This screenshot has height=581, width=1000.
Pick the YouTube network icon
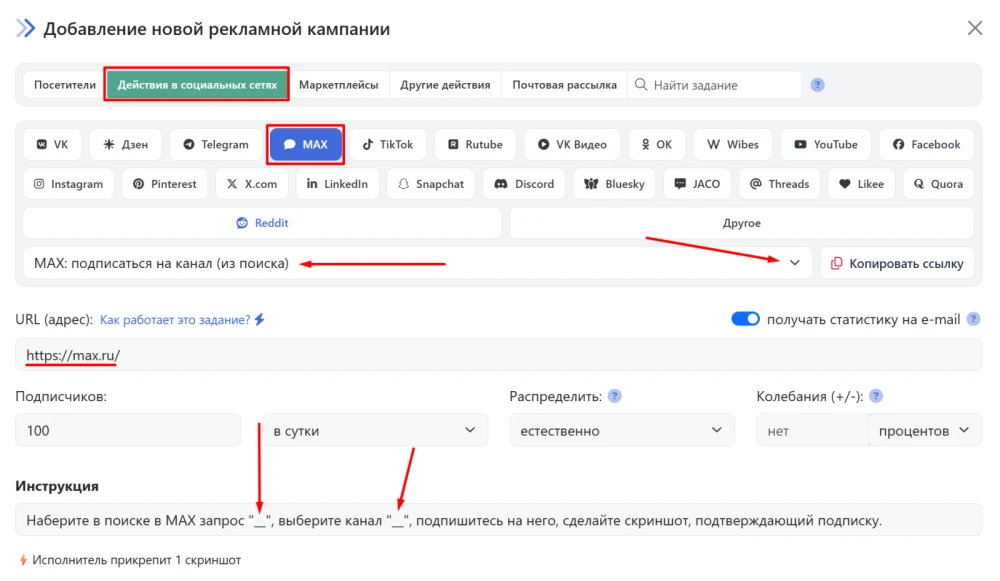click(x=825, y=144)
